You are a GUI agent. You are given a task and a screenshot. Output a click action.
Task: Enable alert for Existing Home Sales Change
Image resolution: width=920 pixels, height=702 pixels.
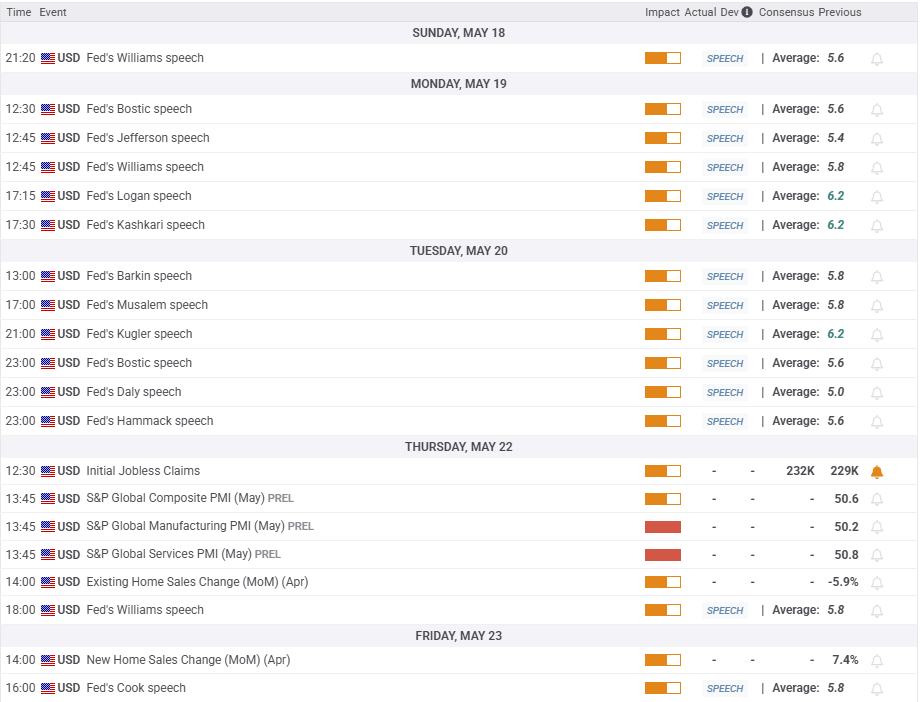point(877,582)
